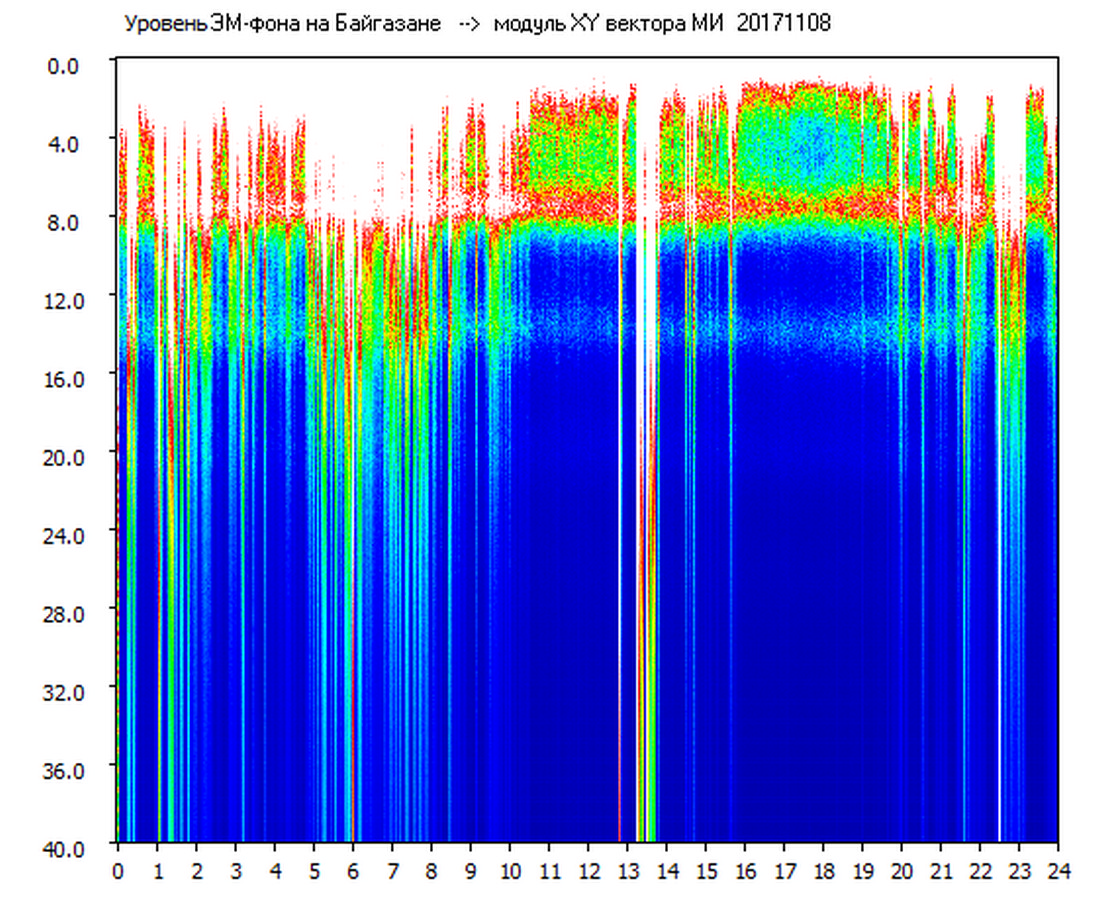Click hour 13 on the horizontal axis

click(x=628, y=870)
